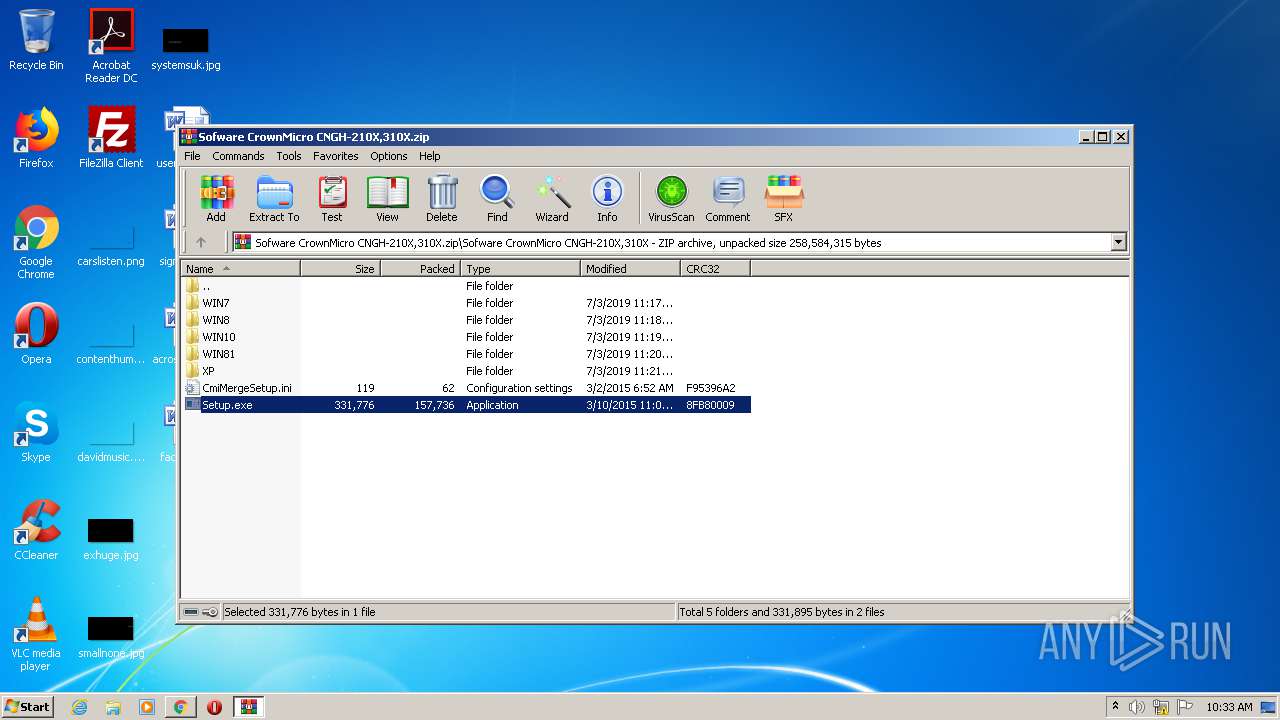The width and height of the screenshot is (1280, 720).
Task: Click the Start button
Action: (28, 707)
